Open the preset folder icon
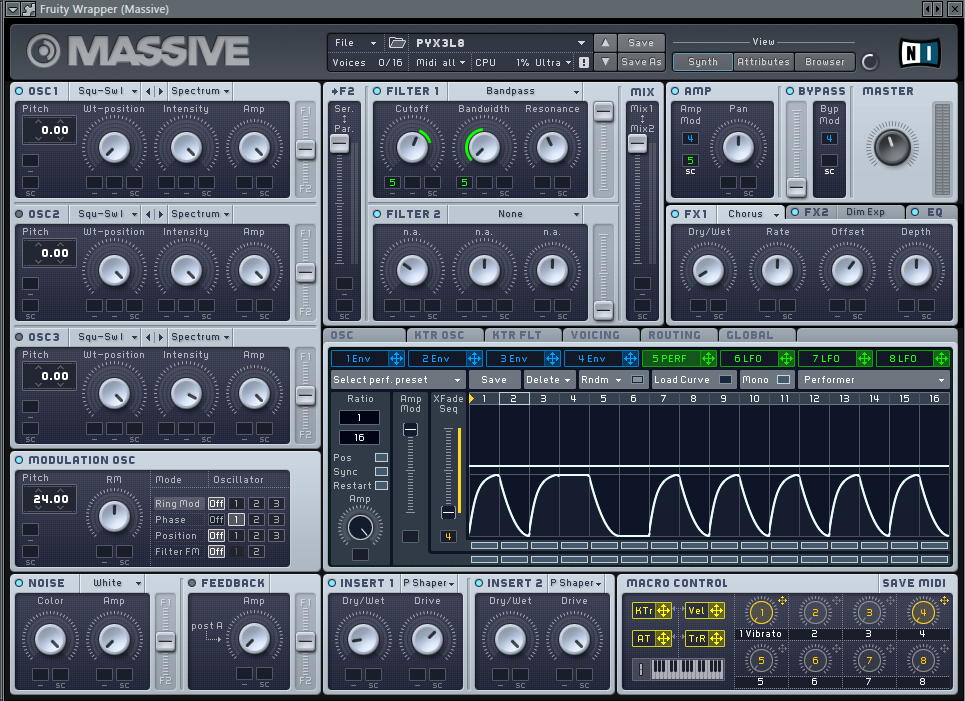Screen dimensions: 965x701 (397, 42)
